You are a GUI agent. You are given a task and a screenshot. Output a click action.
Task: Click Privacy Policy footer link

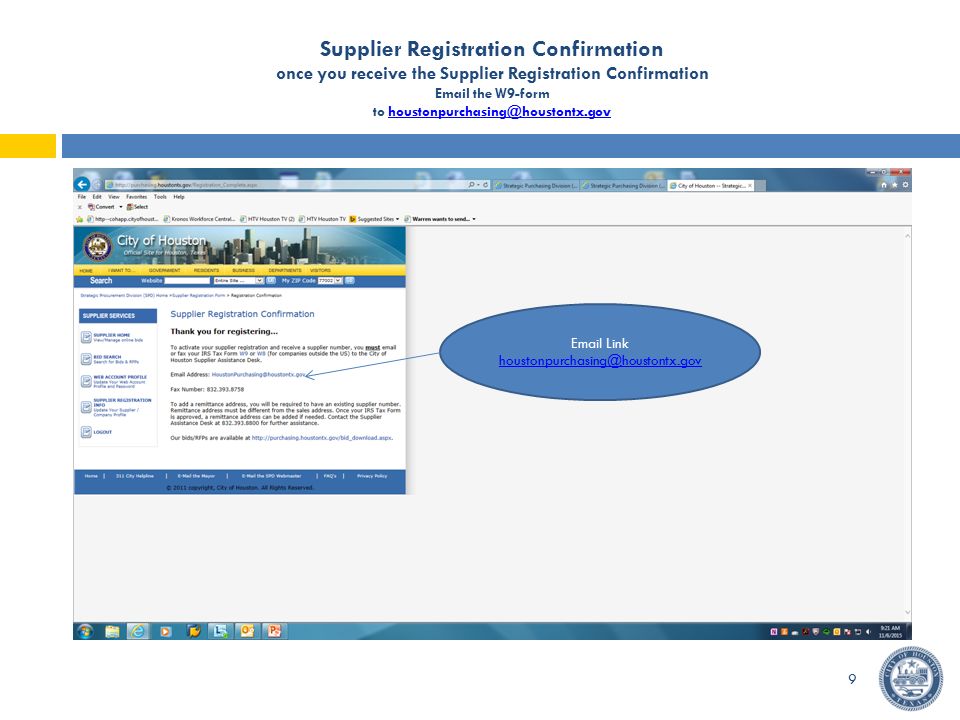tap(372, 476)
